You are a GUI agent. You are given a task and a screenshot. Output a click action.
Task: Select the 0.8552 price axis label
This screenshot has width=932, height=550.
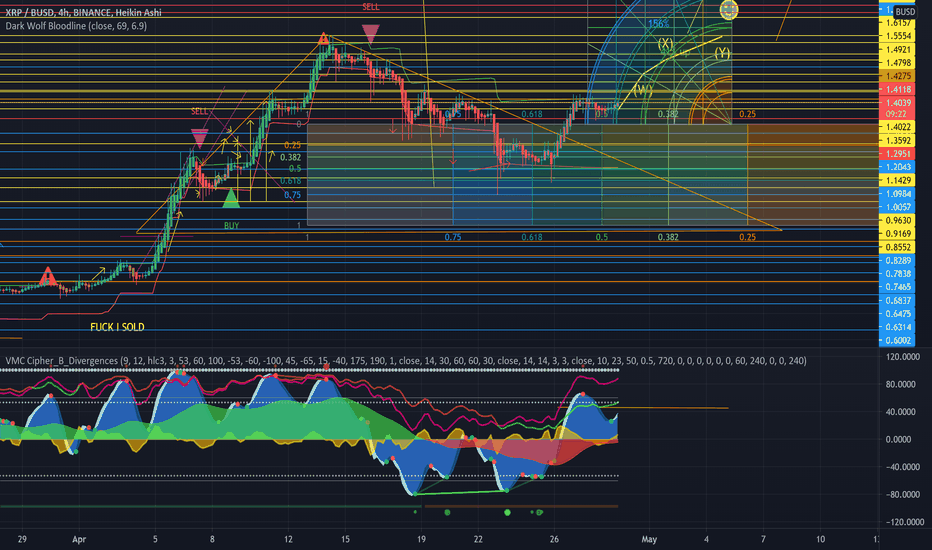898,247
